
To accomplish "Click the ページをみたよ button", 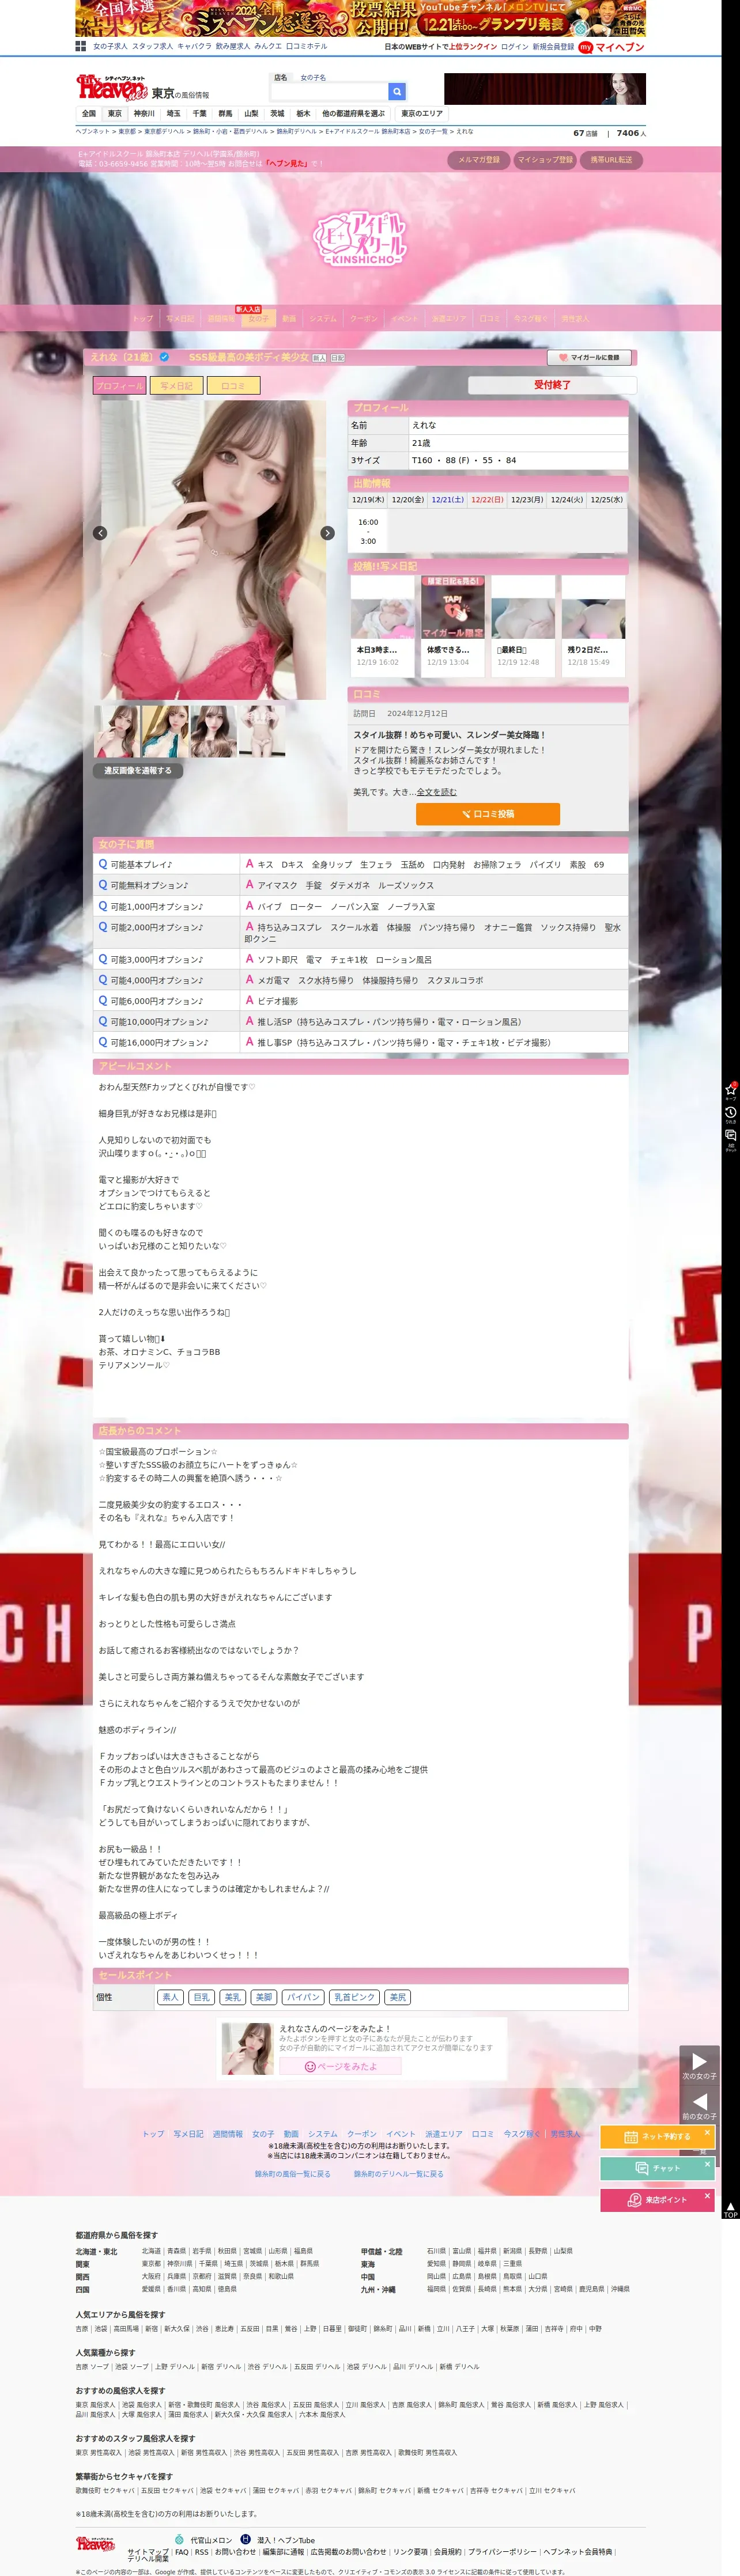I will (x=340, y=2067).
